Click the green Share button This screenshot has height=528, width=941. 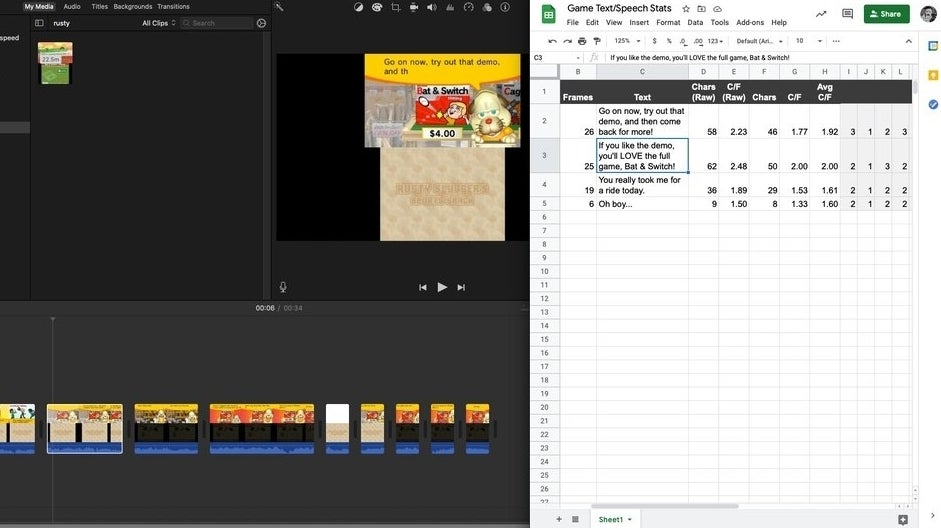(x=887, y=14)
